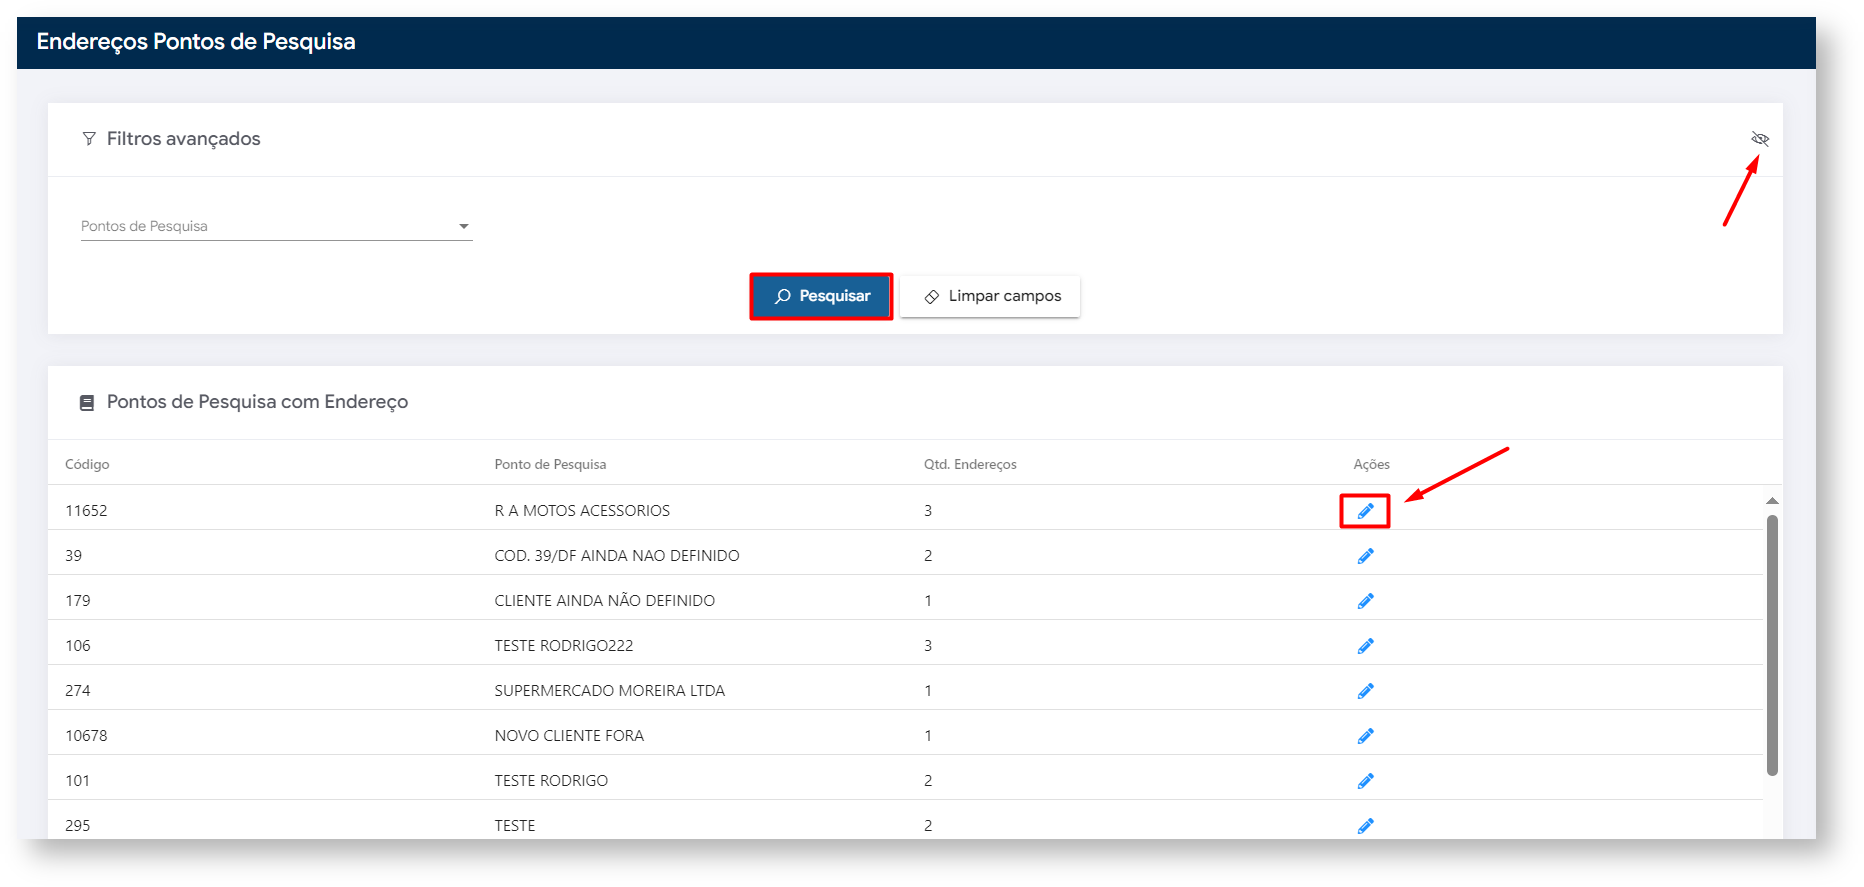The width and height of the screenshot is (1864, 887).
Task: Open edit for TESTE RODRIGO row
Action: coord(1365,781)
